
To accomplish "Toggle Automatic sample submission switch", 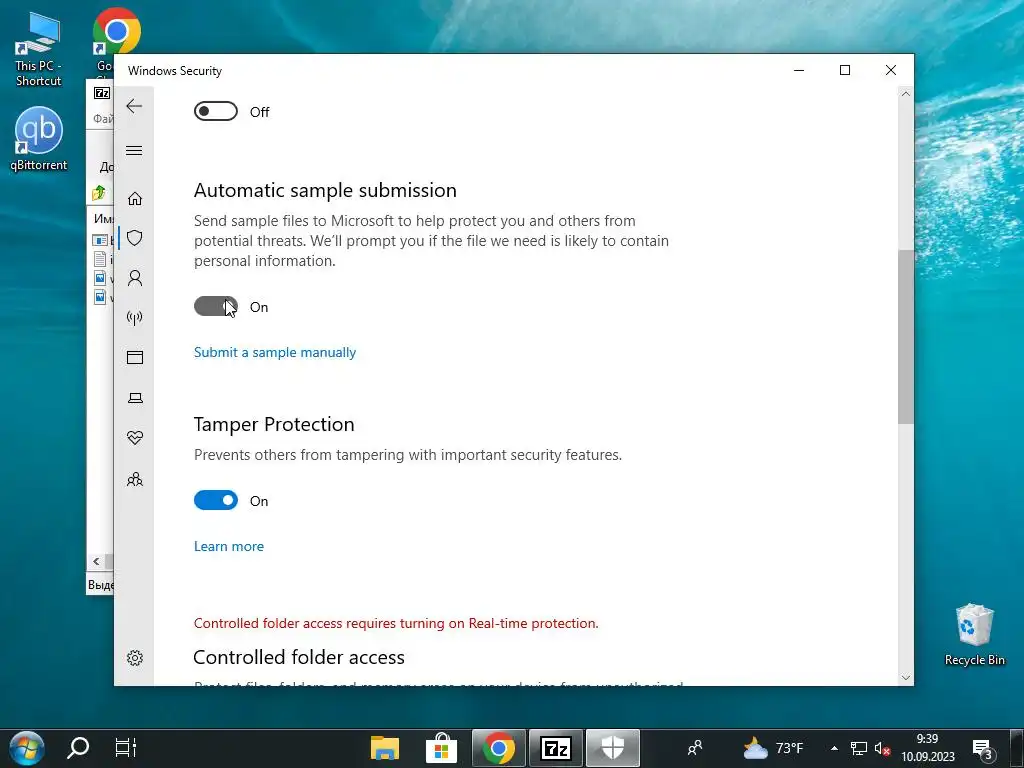I will tap(216, 306).
